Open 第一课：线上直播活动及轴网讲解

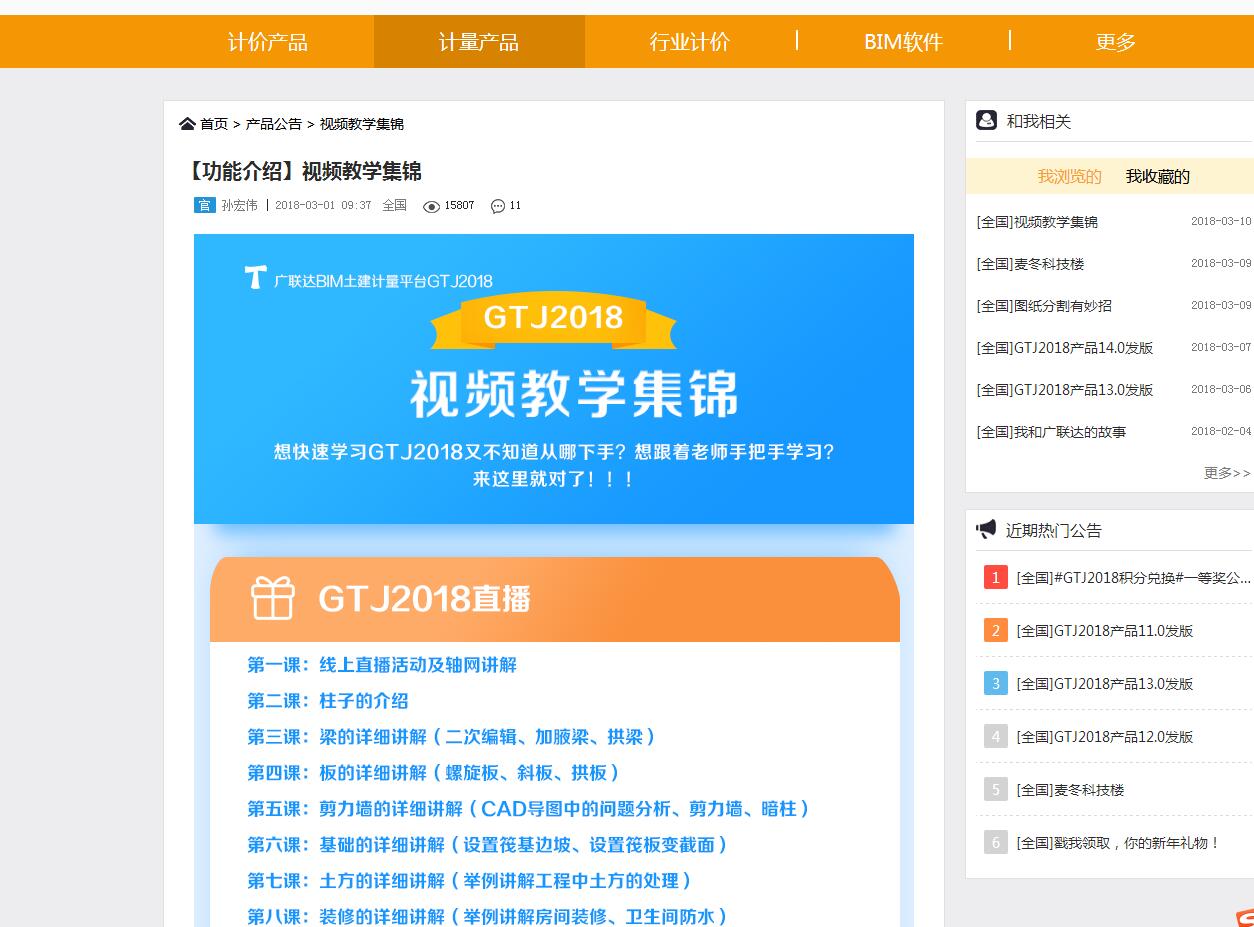pyautogui.click(x=382, y=665)
